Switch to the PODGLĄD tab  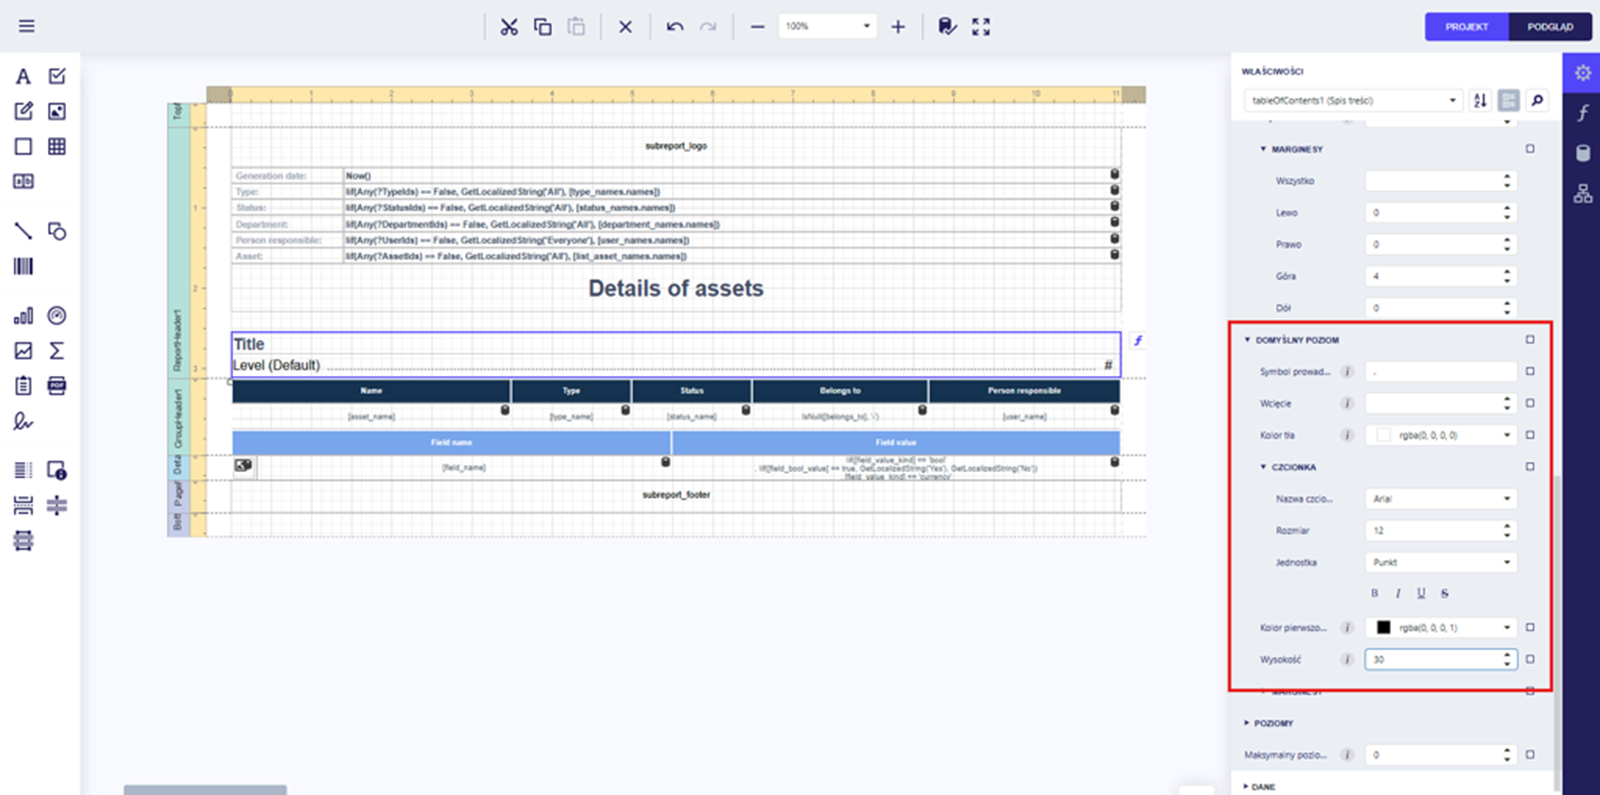click(x=1549, y=27)
